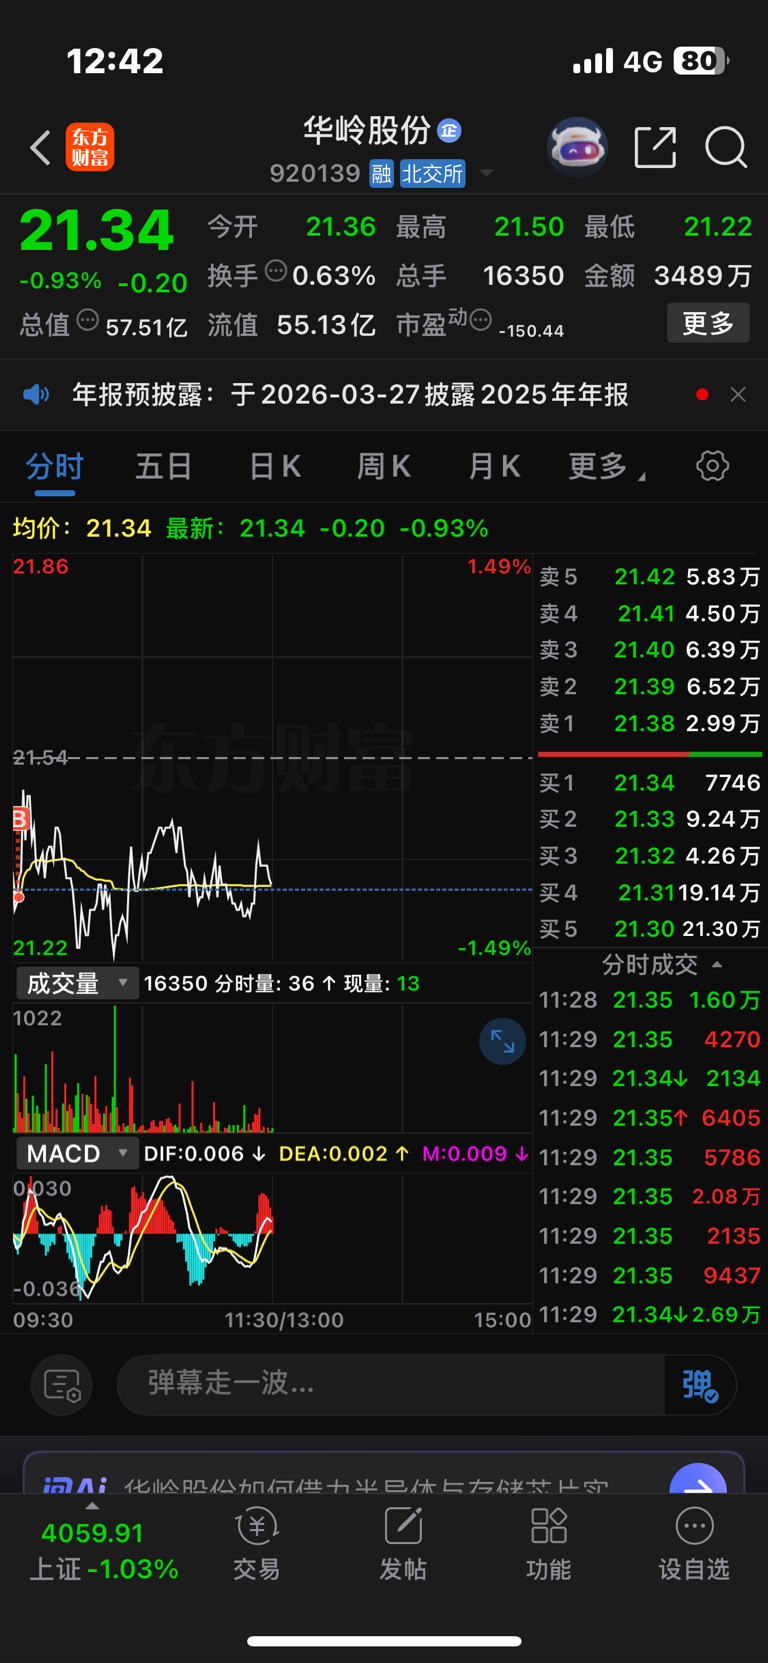The height and width of the screenshot is (1663, 768).
Task: Switch to the 周K tab
Action: (384, 467)
